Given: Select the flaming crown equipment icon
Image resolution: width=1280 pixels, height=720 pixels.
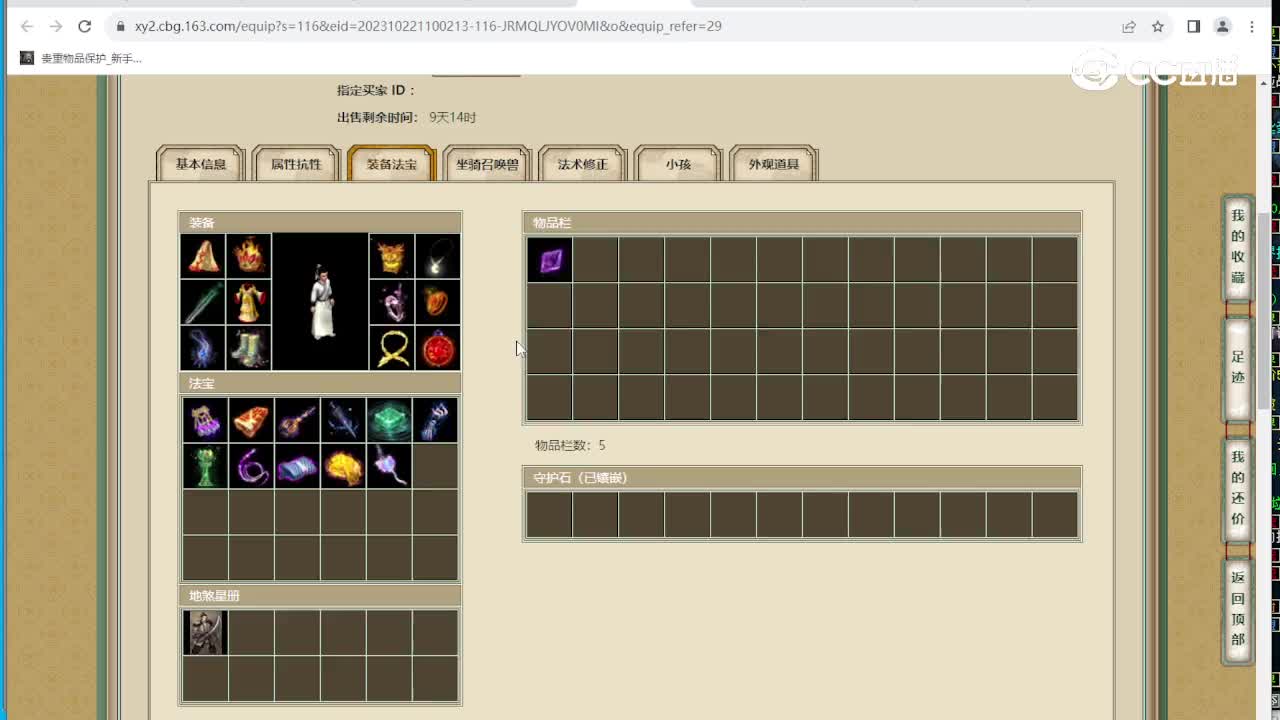Looking at the screenshot, I should coord(249,256).
